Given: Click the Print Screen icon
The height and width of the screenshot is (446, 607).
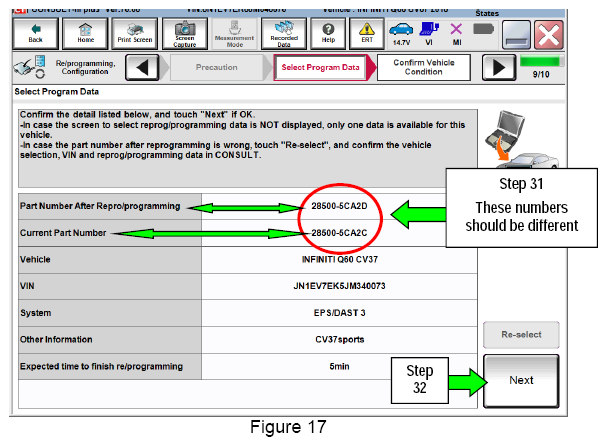Looking at the screenshot, I should point(135,34).
